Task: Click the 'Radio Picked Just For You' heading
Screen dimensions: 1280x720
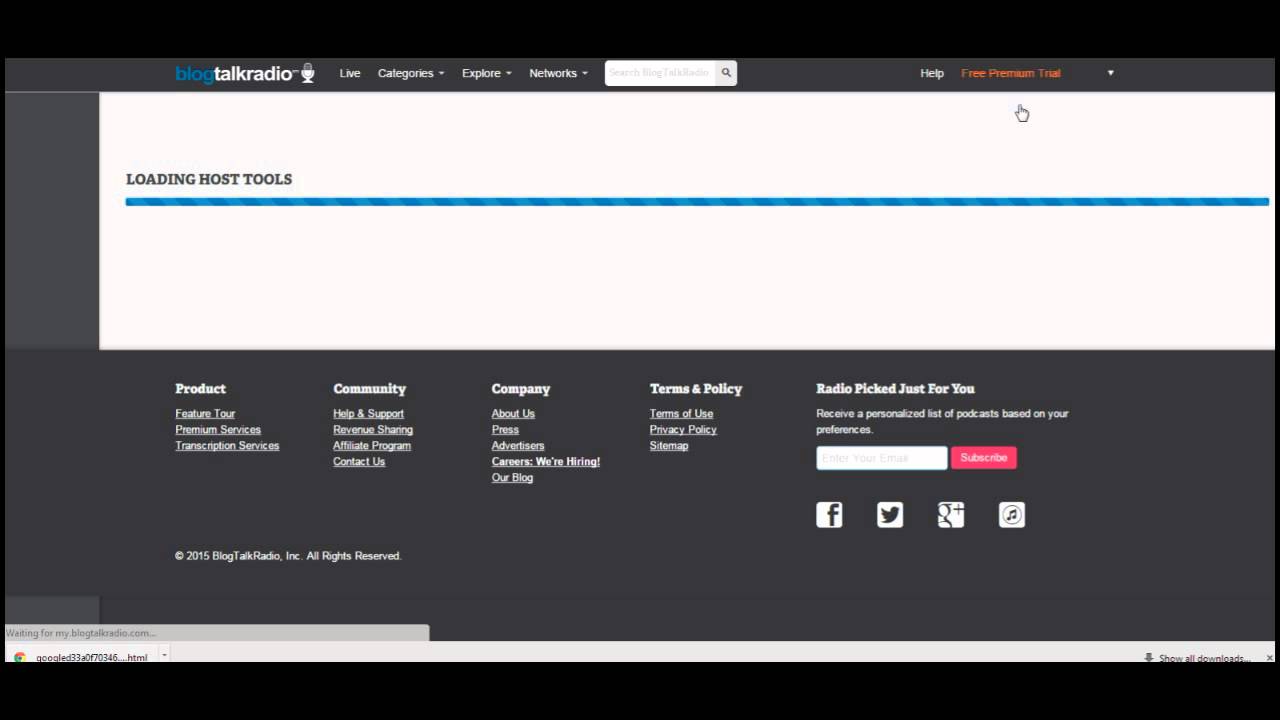Action: pos(895,389)
